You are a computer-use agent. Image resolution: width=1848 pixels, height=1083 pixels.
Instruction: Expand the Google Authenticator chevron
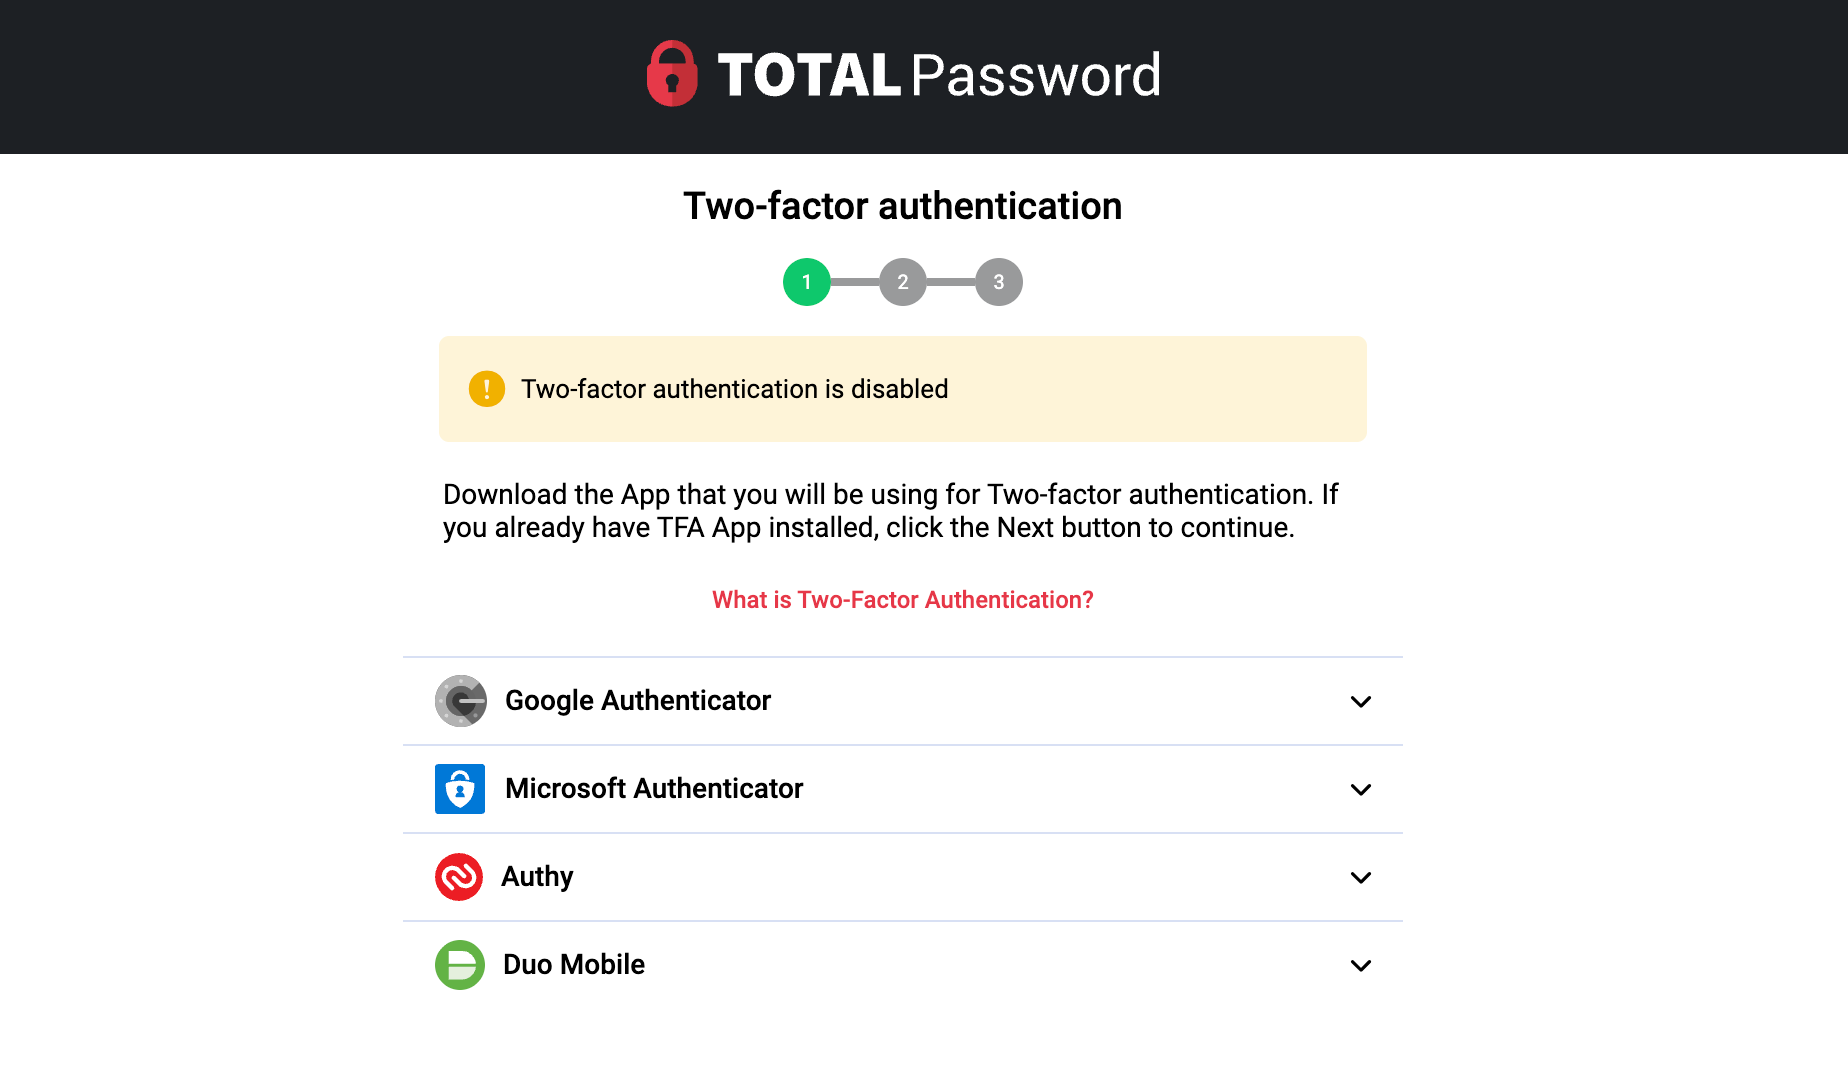tap(1360, 702)
